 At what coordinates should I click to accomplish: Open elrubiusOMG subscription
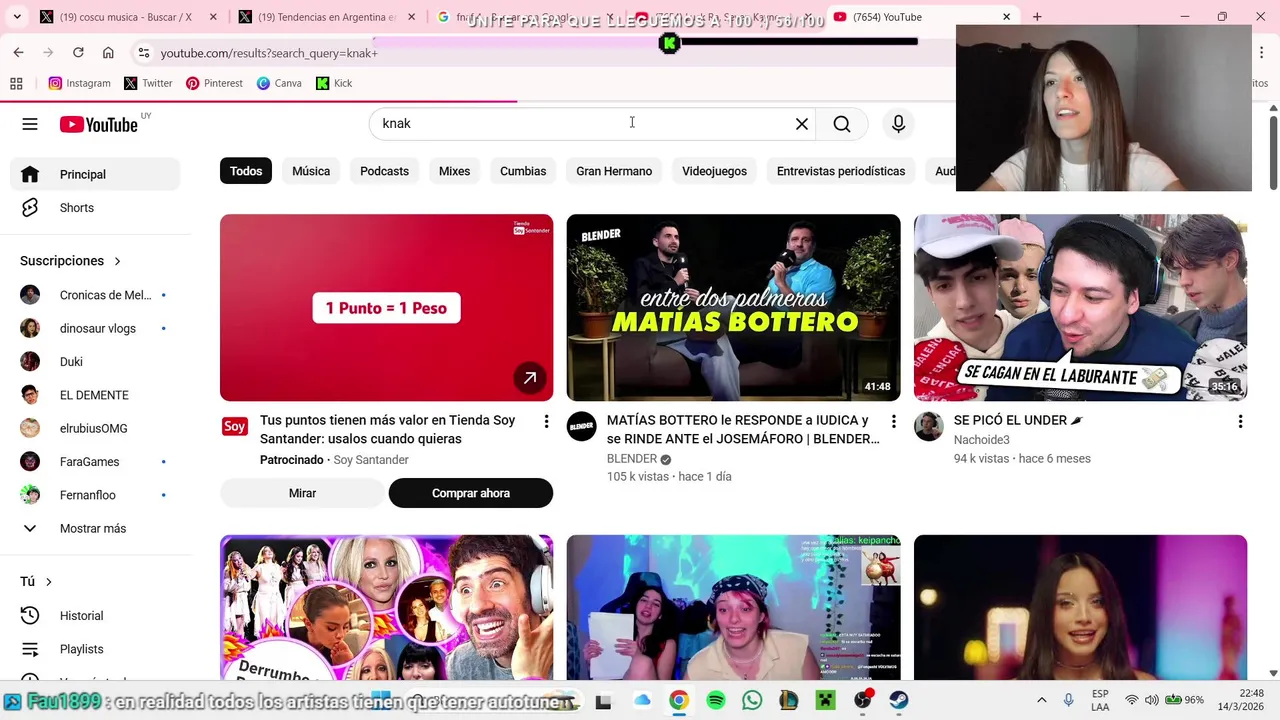(95, 428)
